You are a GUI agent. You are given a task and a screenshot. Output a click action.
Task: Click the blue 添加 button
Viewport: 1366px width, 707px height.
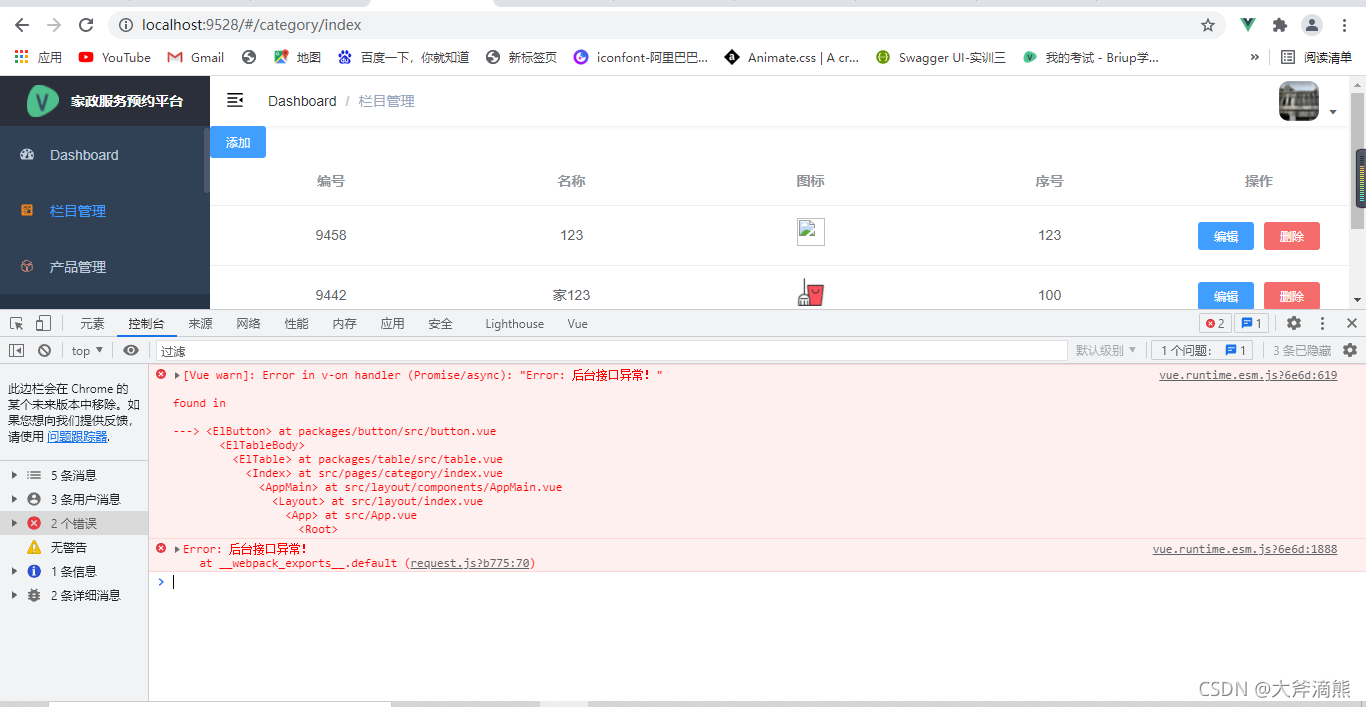click(x=237, y=142)
